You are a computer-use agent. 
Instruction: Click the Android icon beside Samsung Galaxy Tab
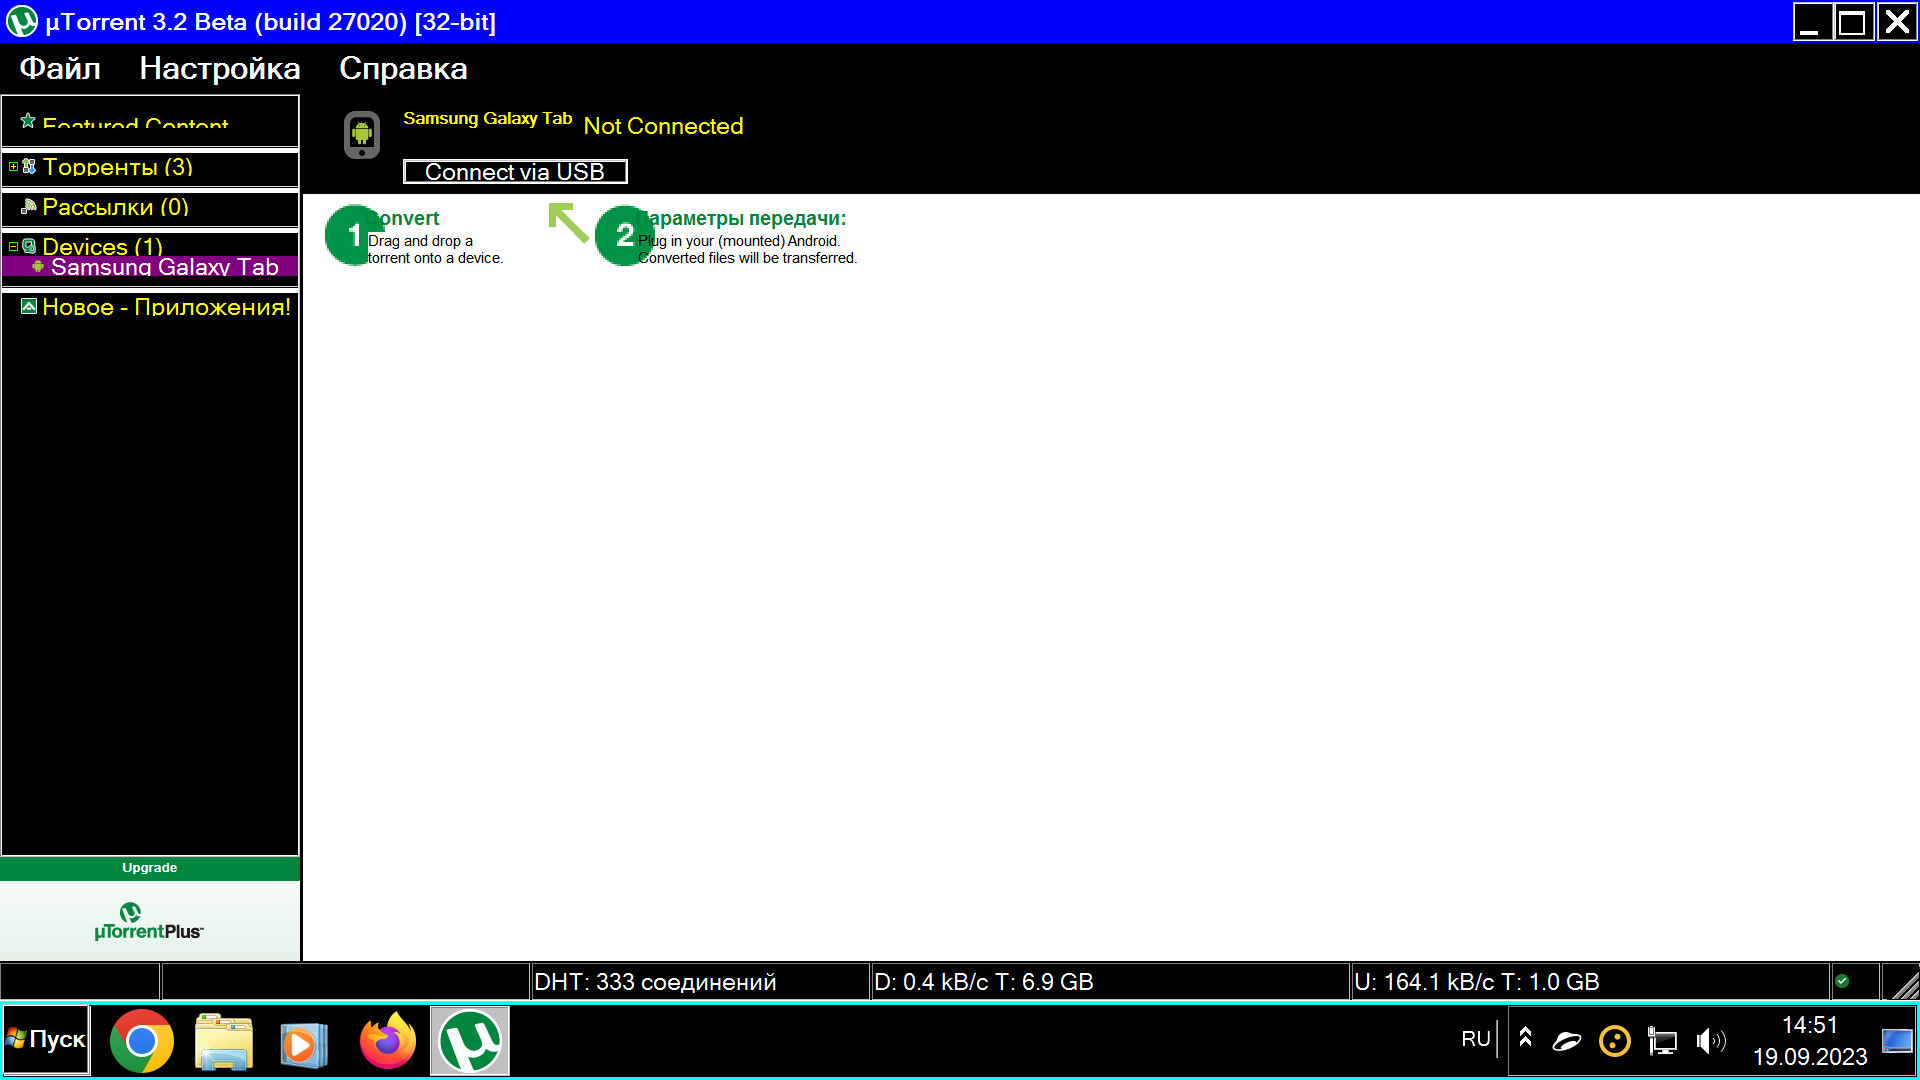point(38,267)
